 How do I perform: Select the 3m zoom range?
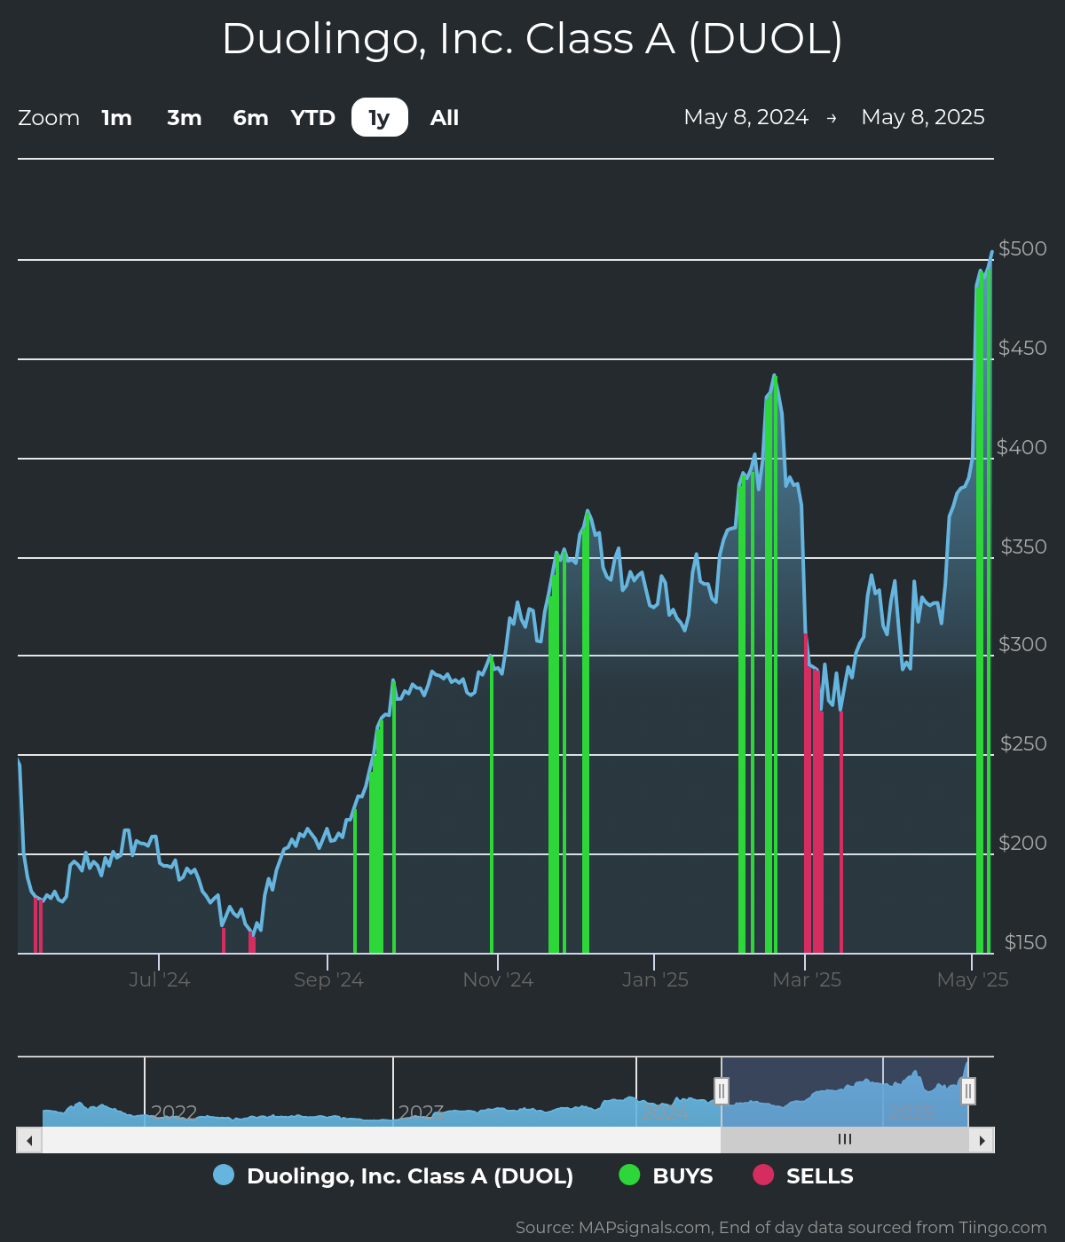click(184, 118)
